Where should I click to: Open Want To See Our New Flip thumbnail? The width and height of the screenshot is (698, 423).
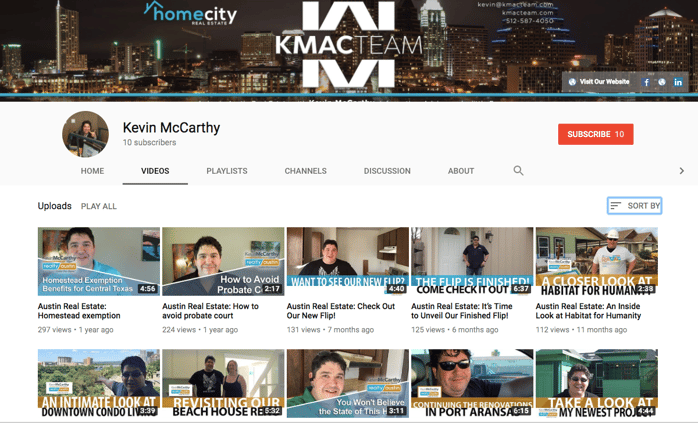pyautogui.click(x=348, y=261)
